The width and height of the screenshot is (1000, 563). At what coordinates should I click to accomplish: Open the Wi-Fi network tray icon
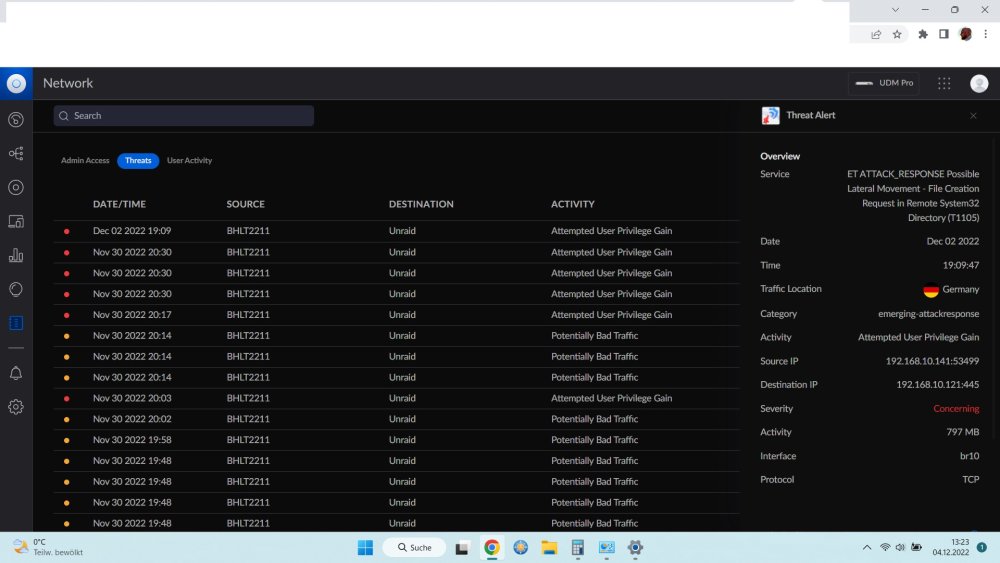tap(885, 548)
